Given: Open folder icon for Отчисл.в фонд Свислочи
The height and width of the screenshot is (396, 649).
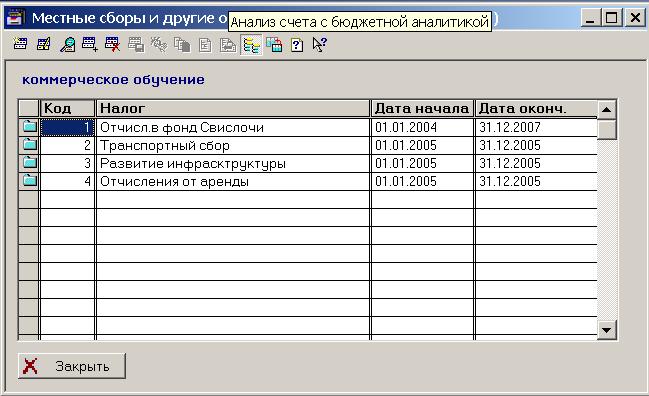Looking at the screenshot, I should click(30, 126).
